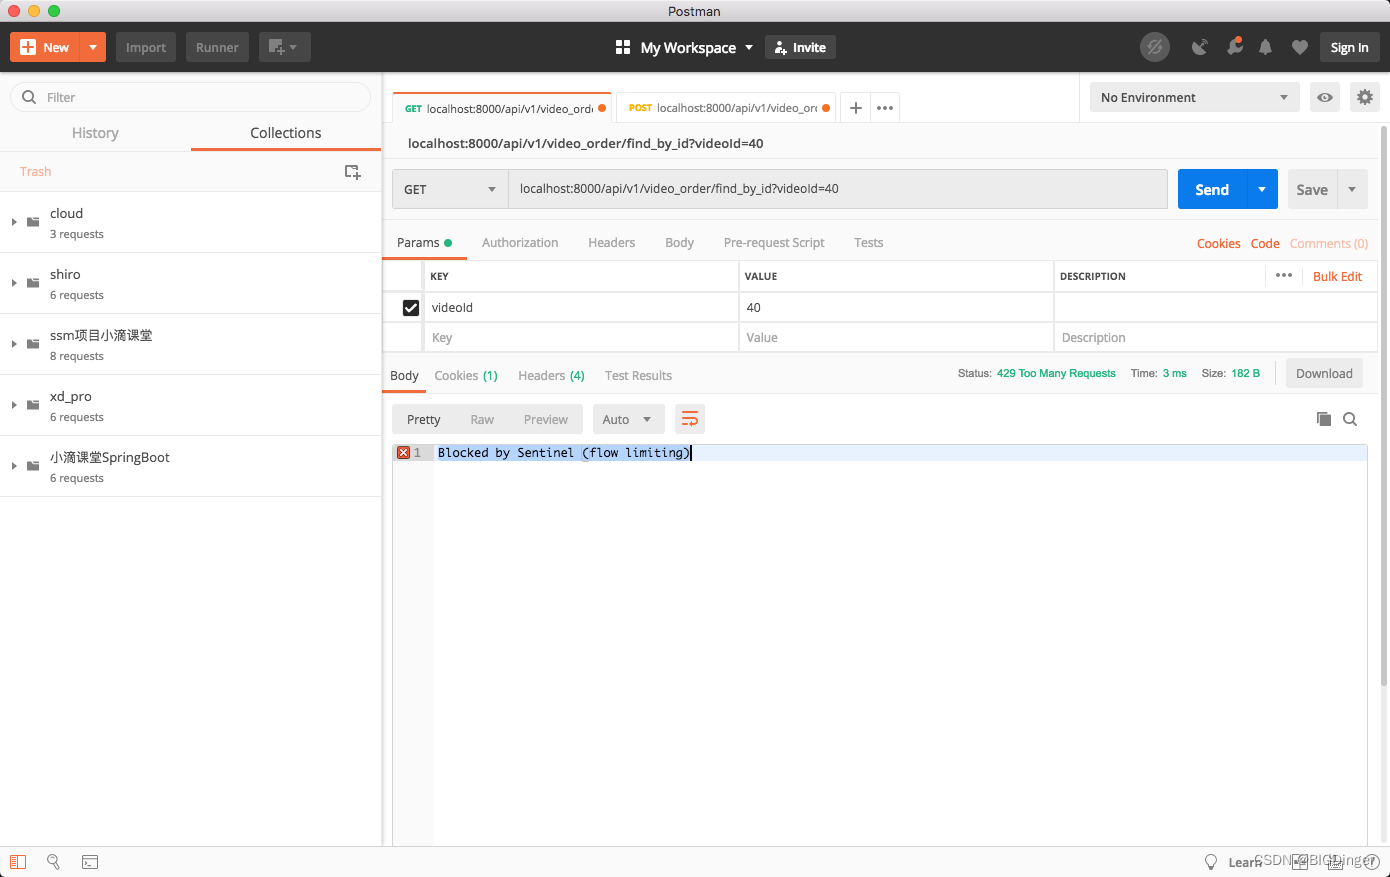
Task: Click the sync-off status icon
Action: pyautogui.click(x=1154, y=47)
